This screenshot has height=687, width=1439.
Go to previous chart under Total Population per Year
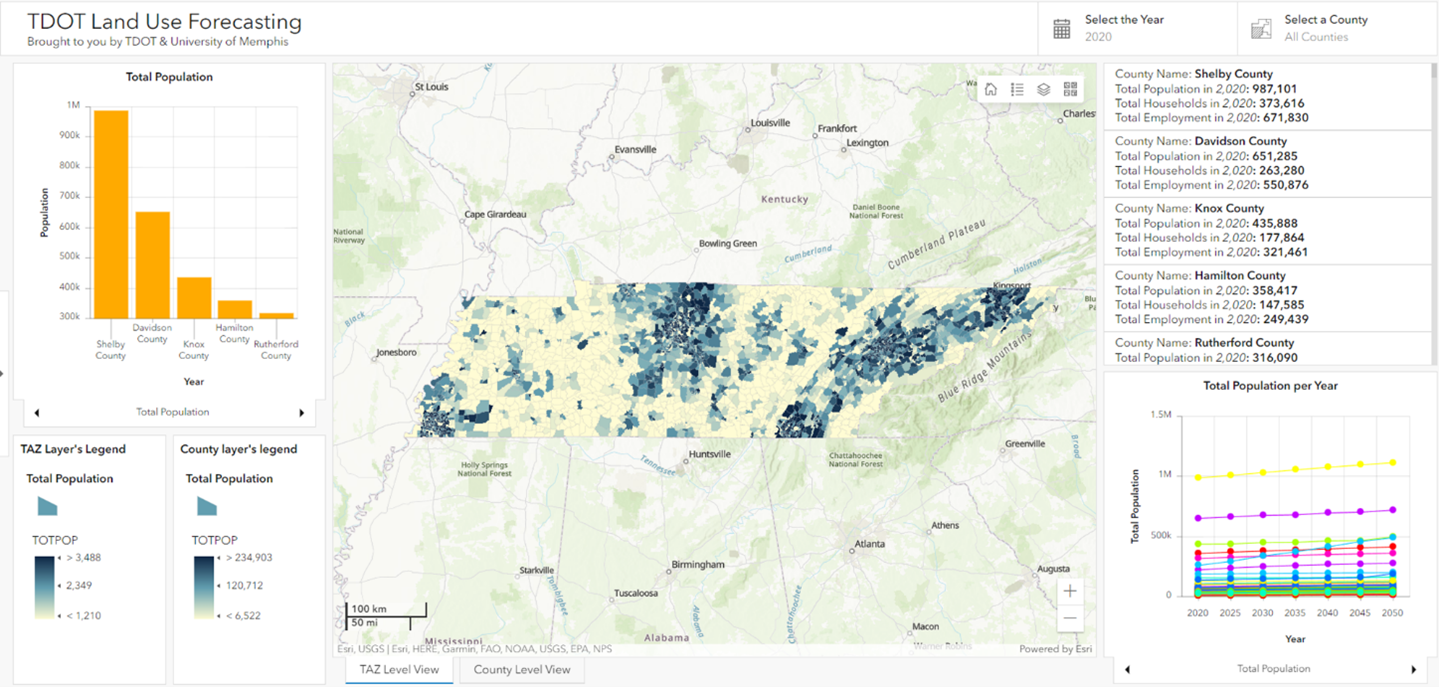pos(1128,669)
